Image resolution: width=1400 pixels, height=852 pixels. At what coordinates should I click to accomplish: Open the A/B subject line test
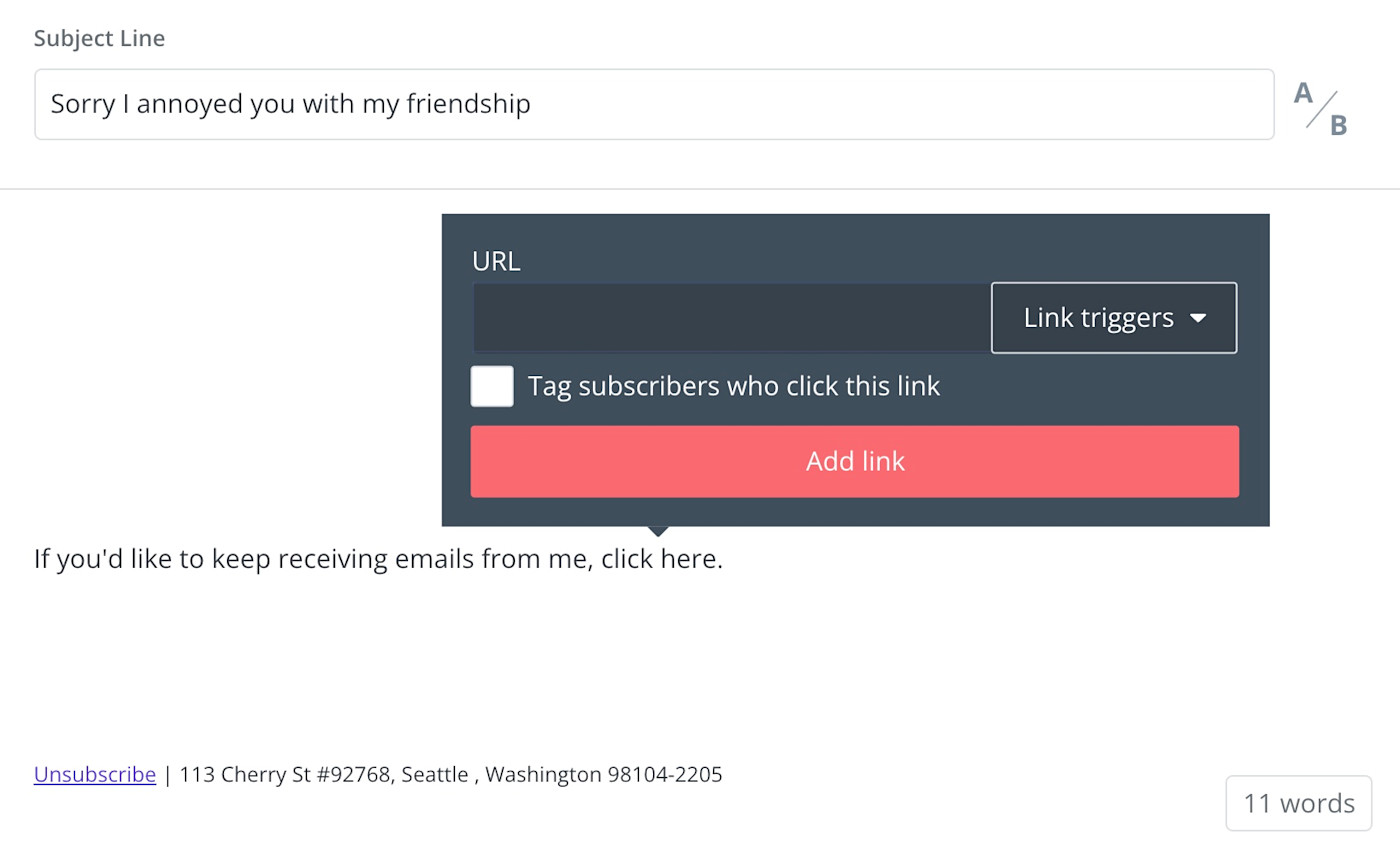[x=1320, y=108]
